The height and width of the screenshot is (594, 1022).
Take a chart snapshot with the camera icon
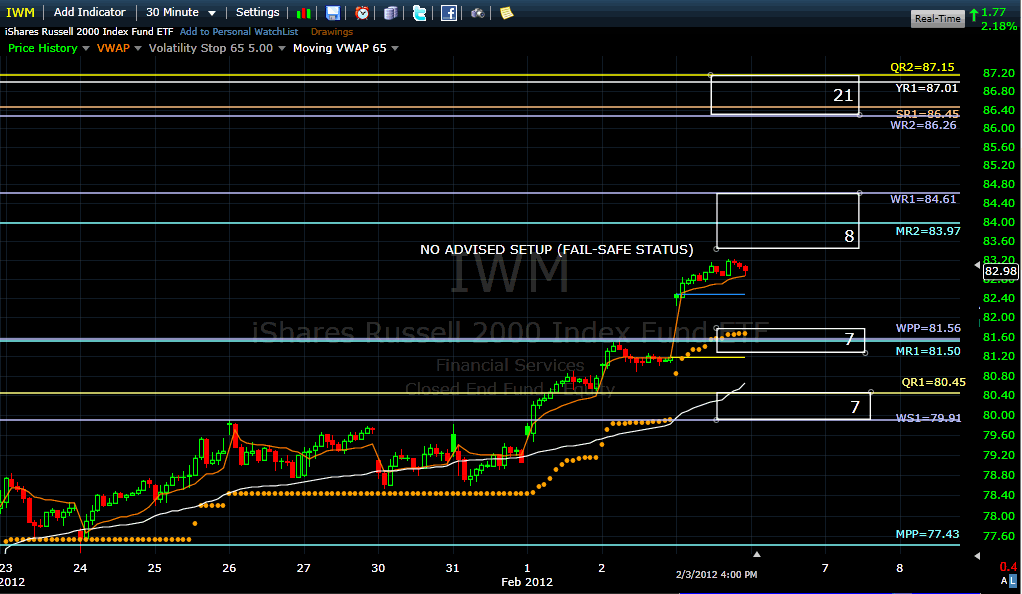pos(478,13)
